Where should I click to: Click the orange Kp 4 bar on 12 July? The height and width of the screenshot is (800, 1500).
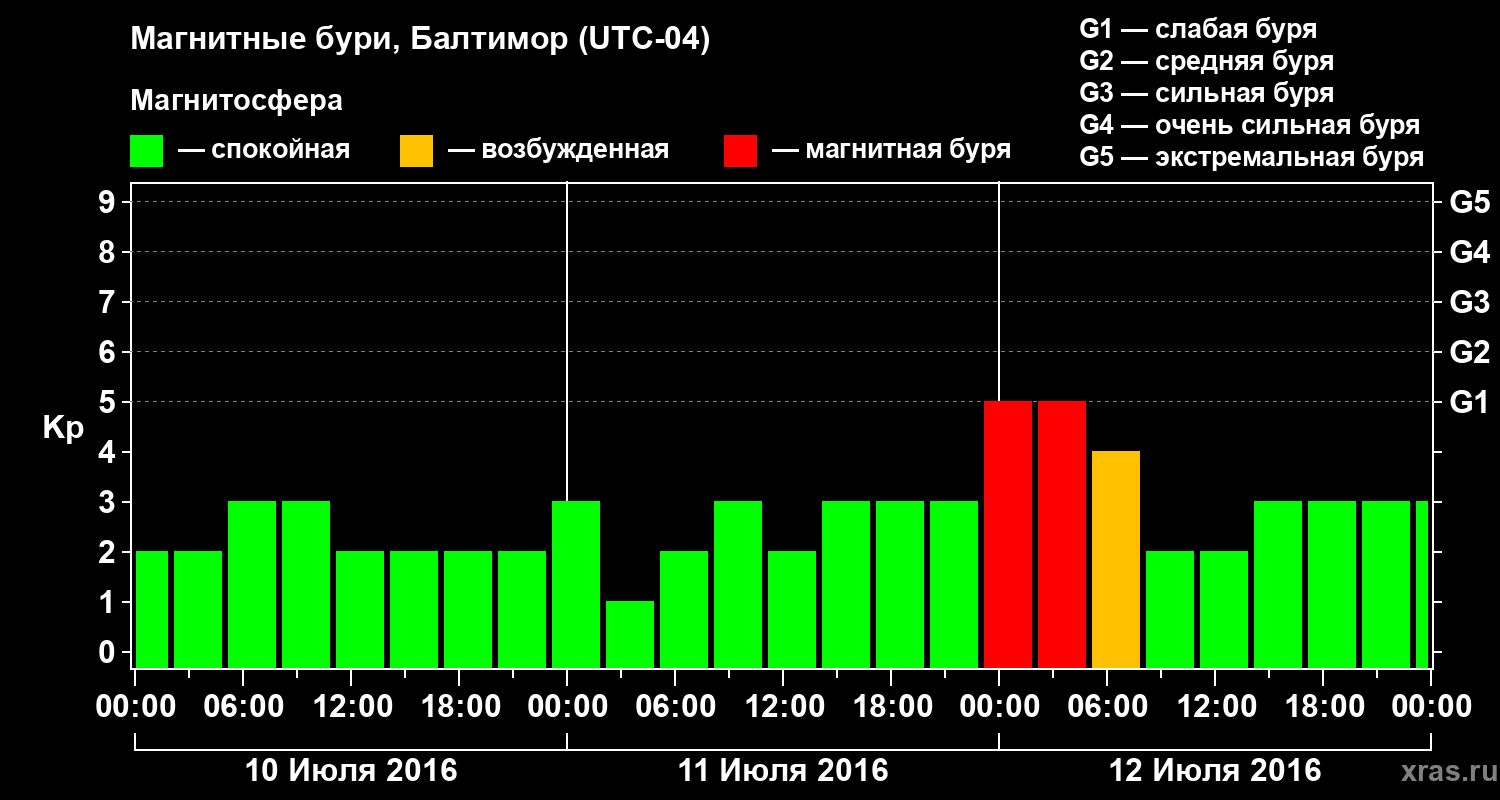[x=1116, y=560]
